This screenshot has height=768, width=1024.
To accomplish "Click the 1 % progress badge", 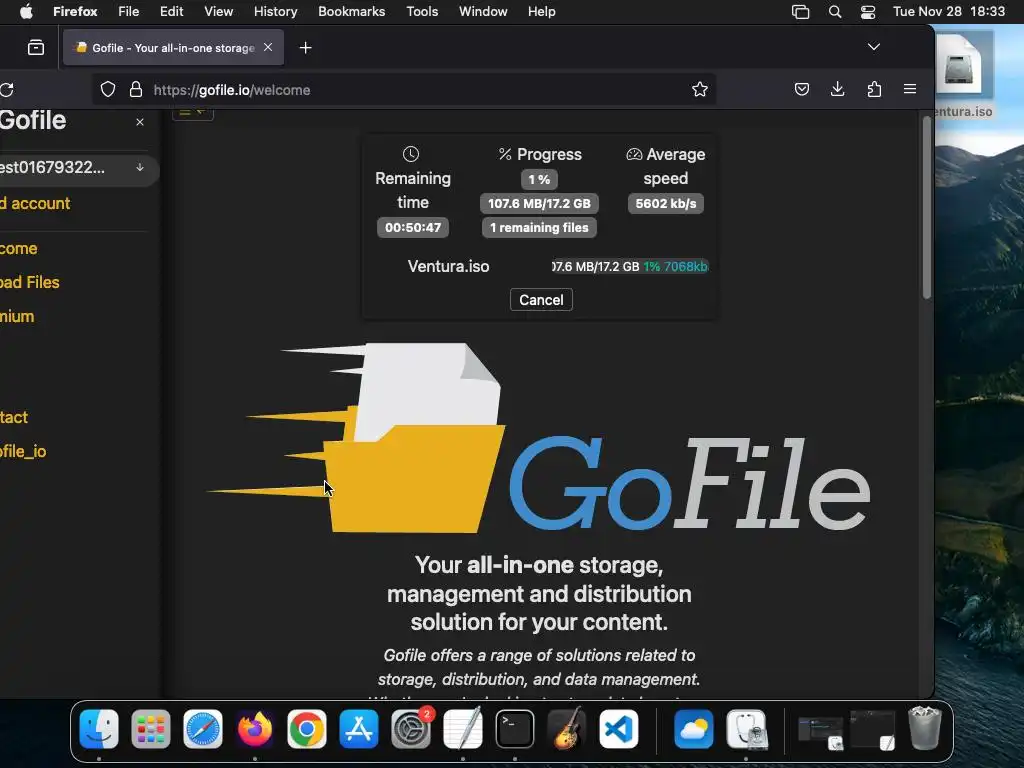I will tap(539, 179).
